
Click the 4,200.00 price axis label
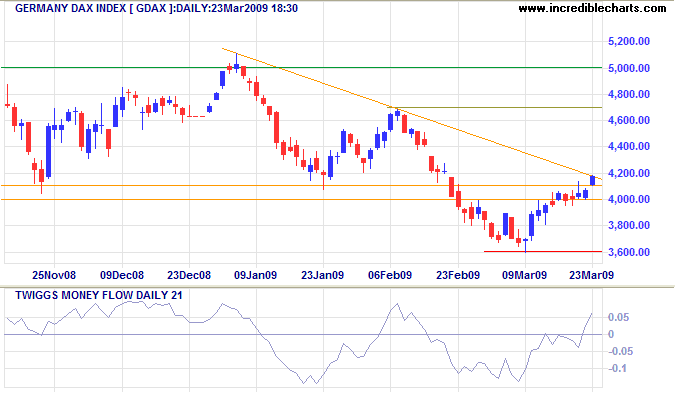(x=629, y=173)
